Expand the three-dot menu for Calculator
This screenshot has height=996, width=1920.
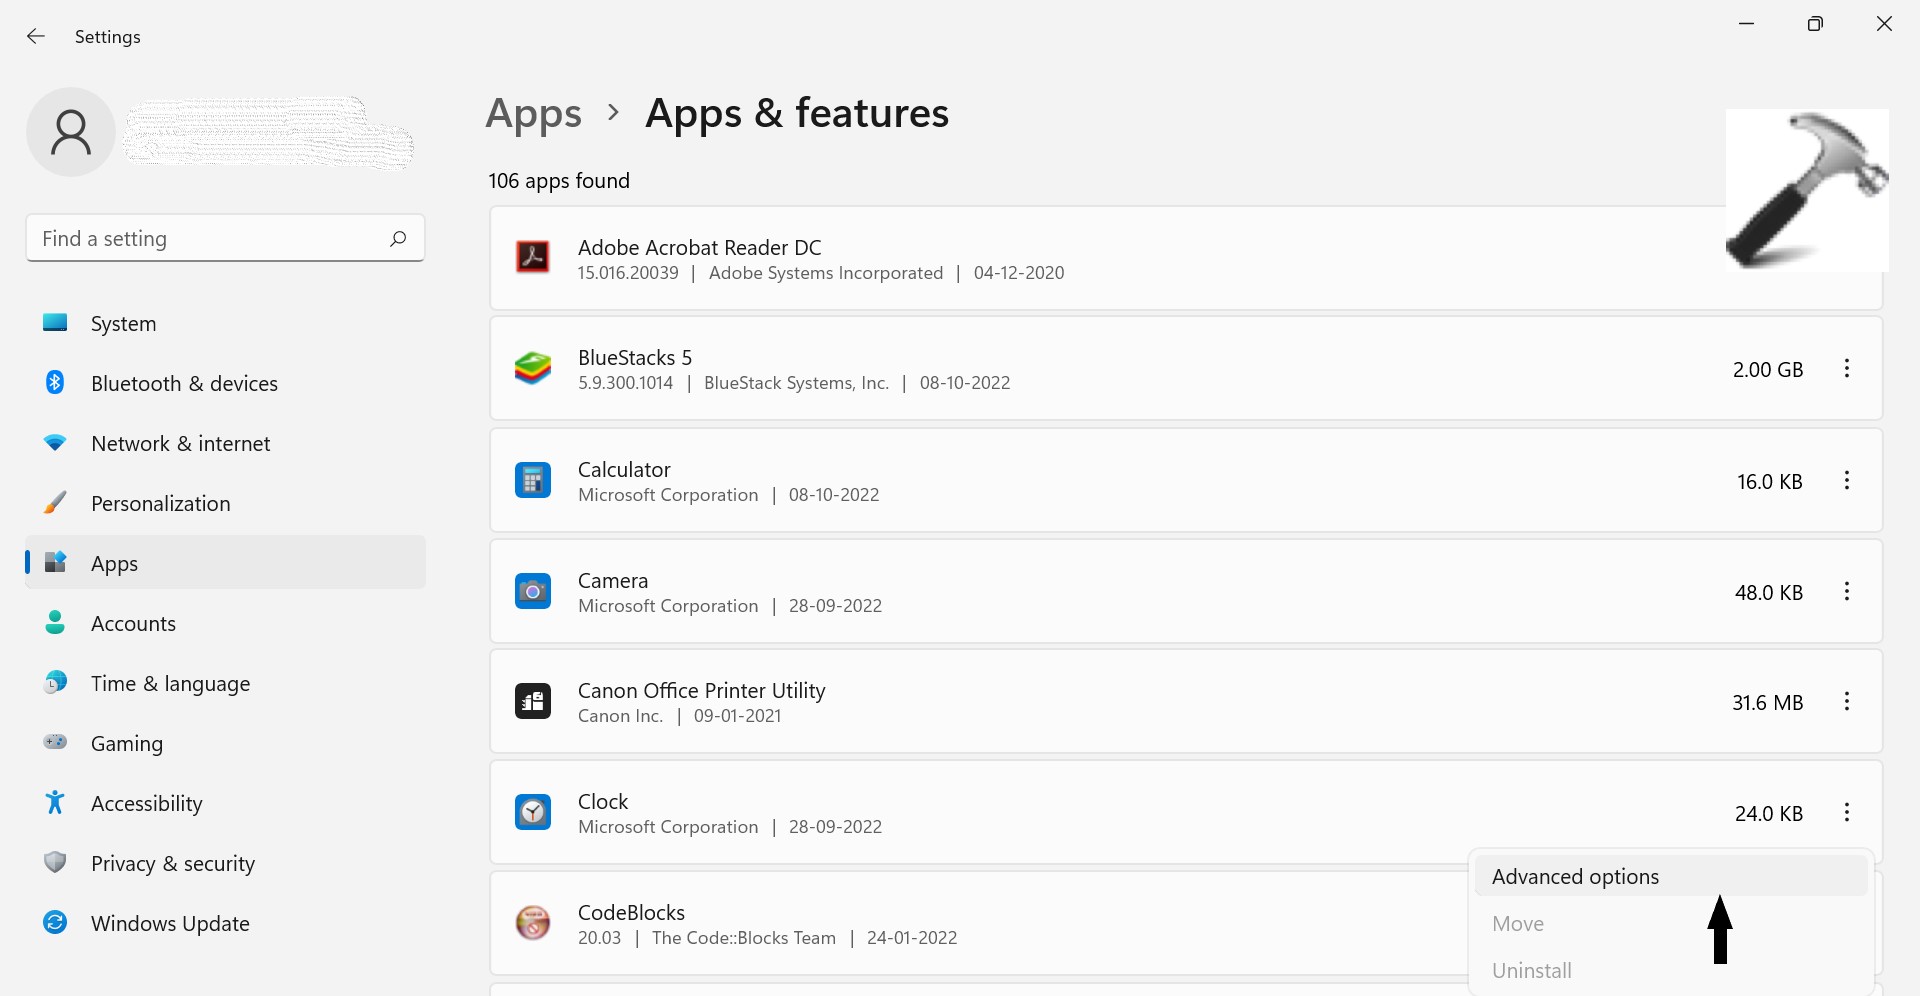[x=1846, y=481]
